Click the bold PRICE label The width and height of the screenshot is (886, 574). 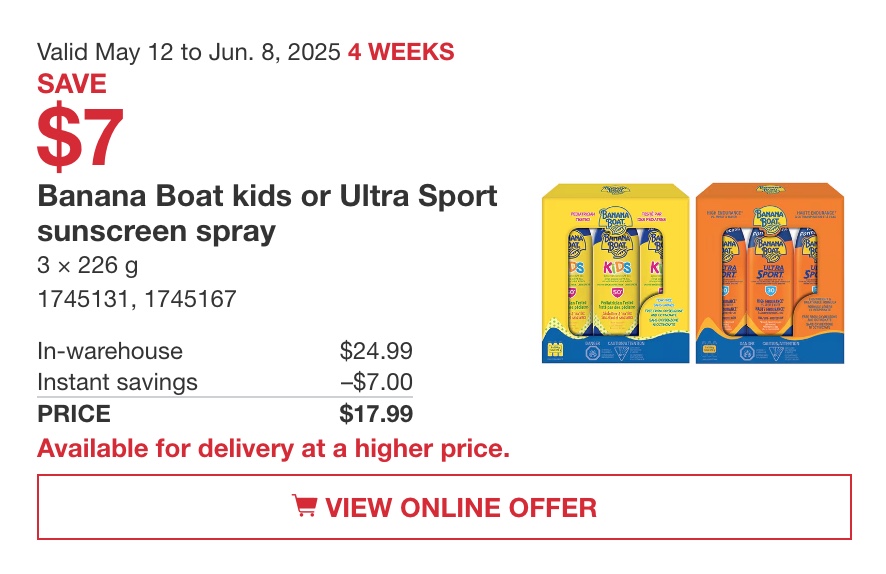(x=73, y=414)
